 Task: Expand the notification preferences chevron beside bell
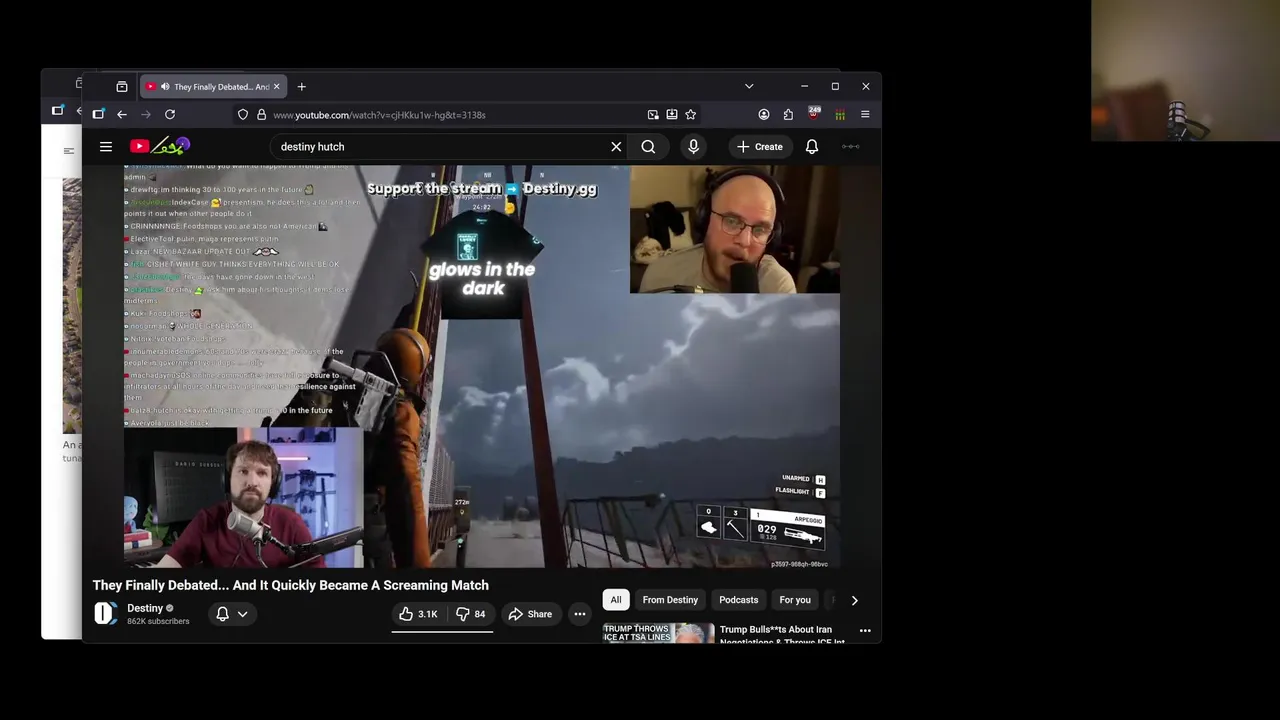[242, 614]
